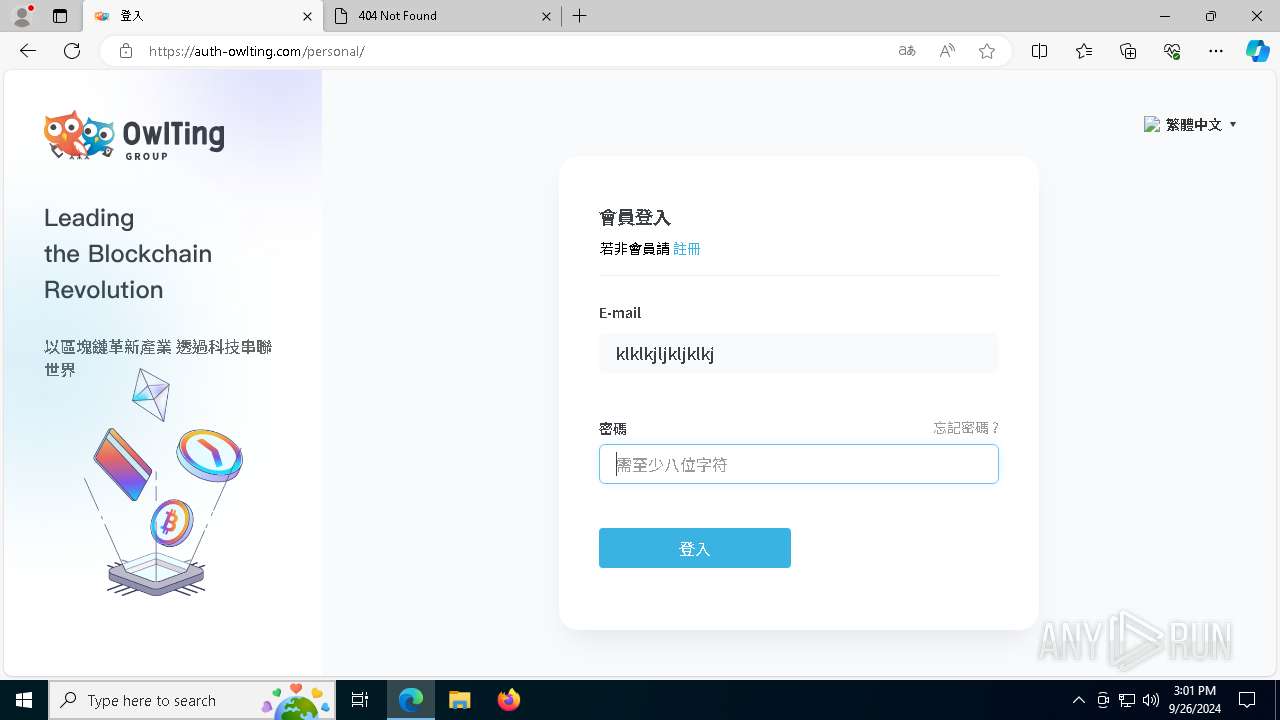
Task: Open the taskbar clock showing 3:01 PM
Action: click(x=1194, y=700)
